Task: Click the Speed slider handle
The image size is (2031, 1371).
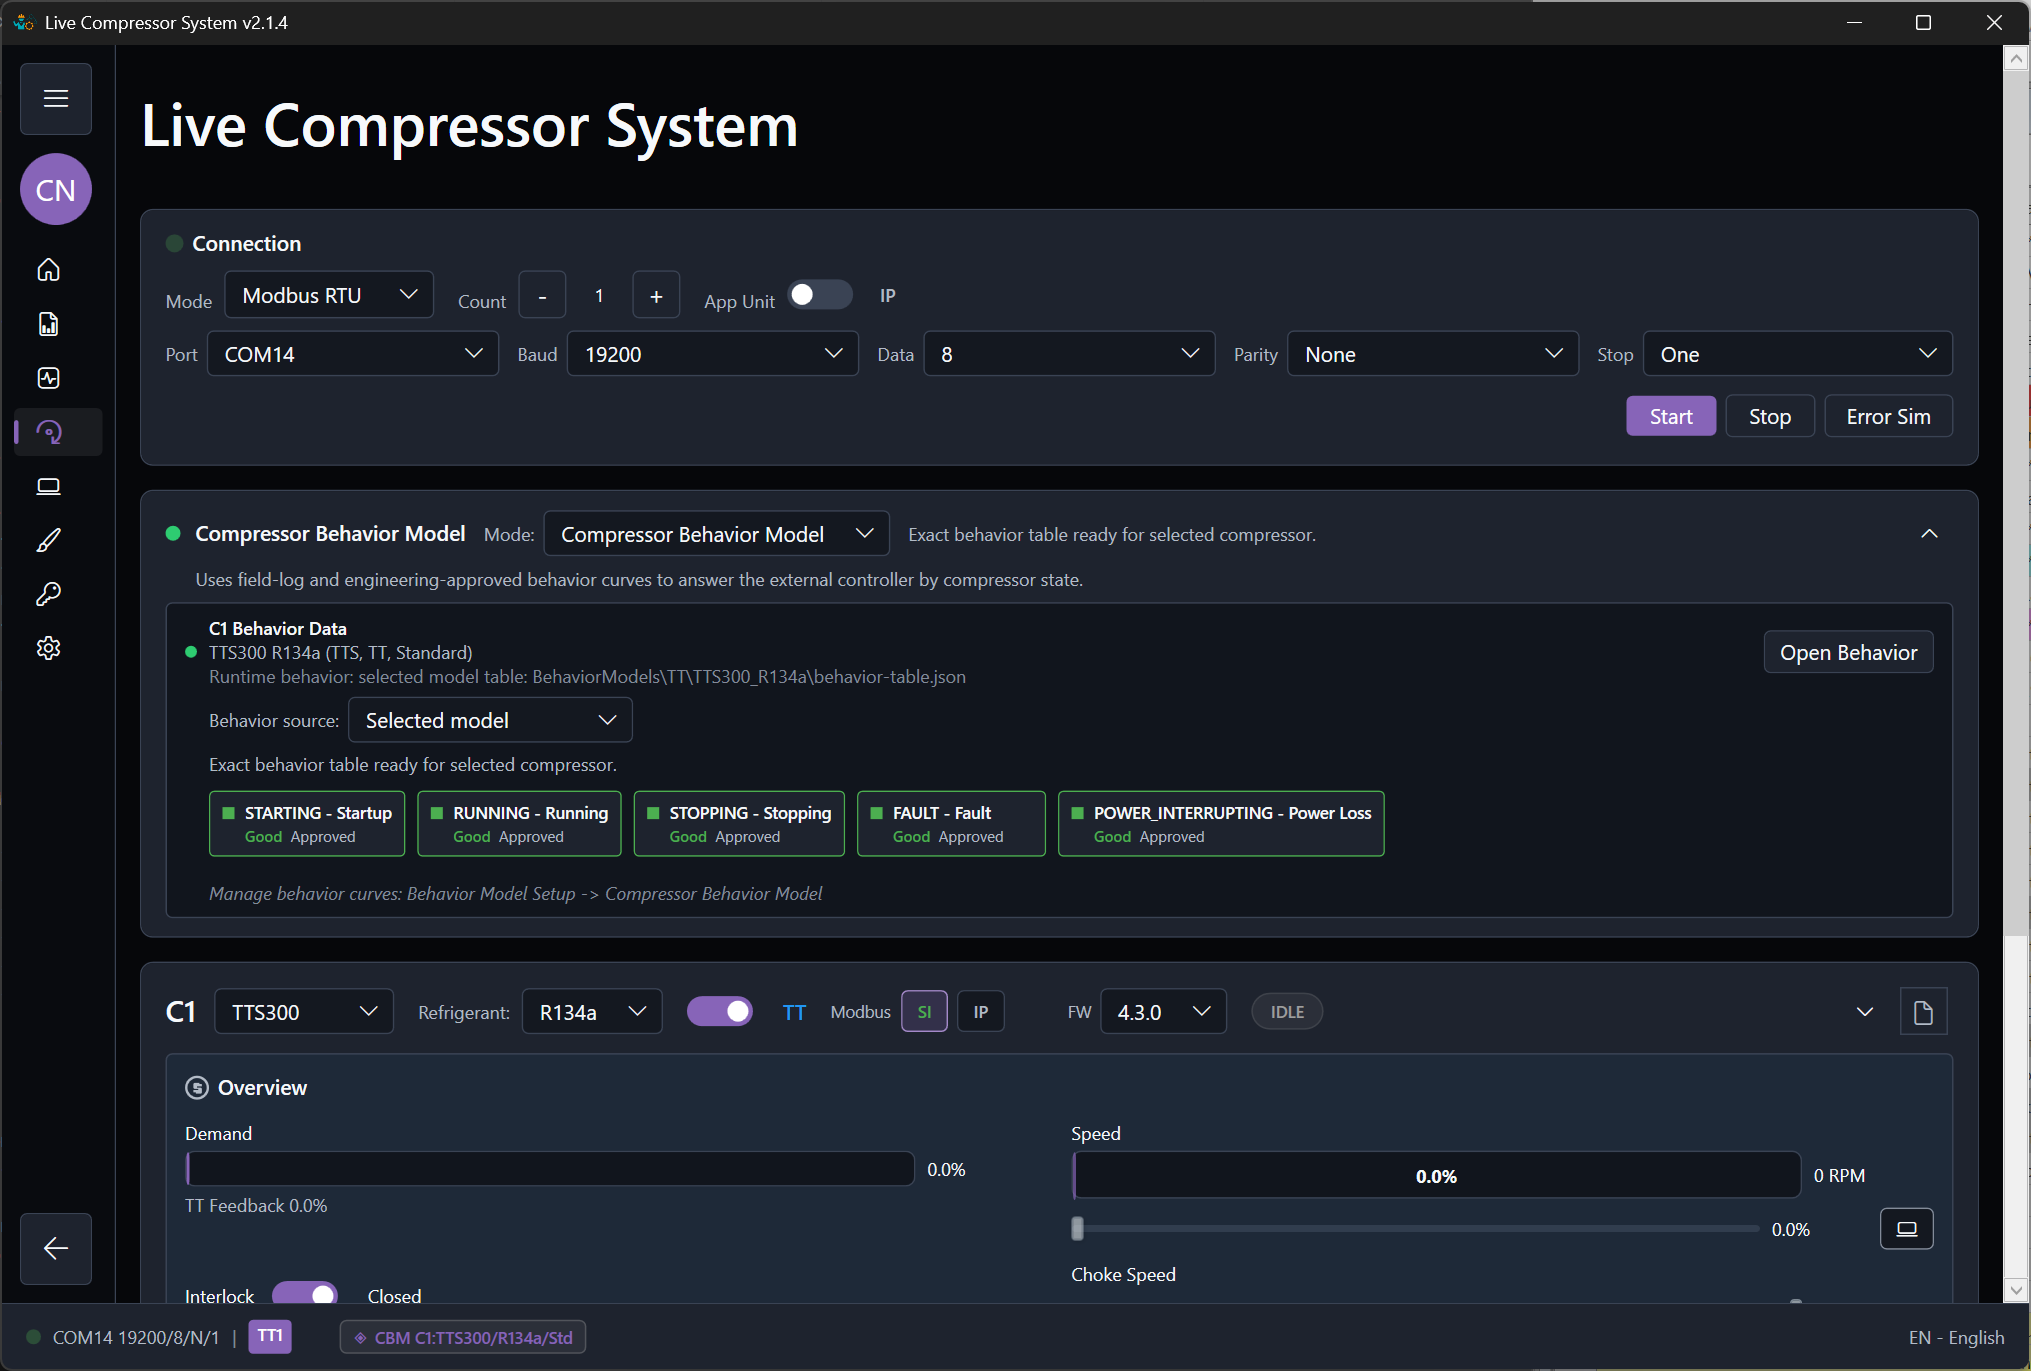Action: point(1078,1229)
